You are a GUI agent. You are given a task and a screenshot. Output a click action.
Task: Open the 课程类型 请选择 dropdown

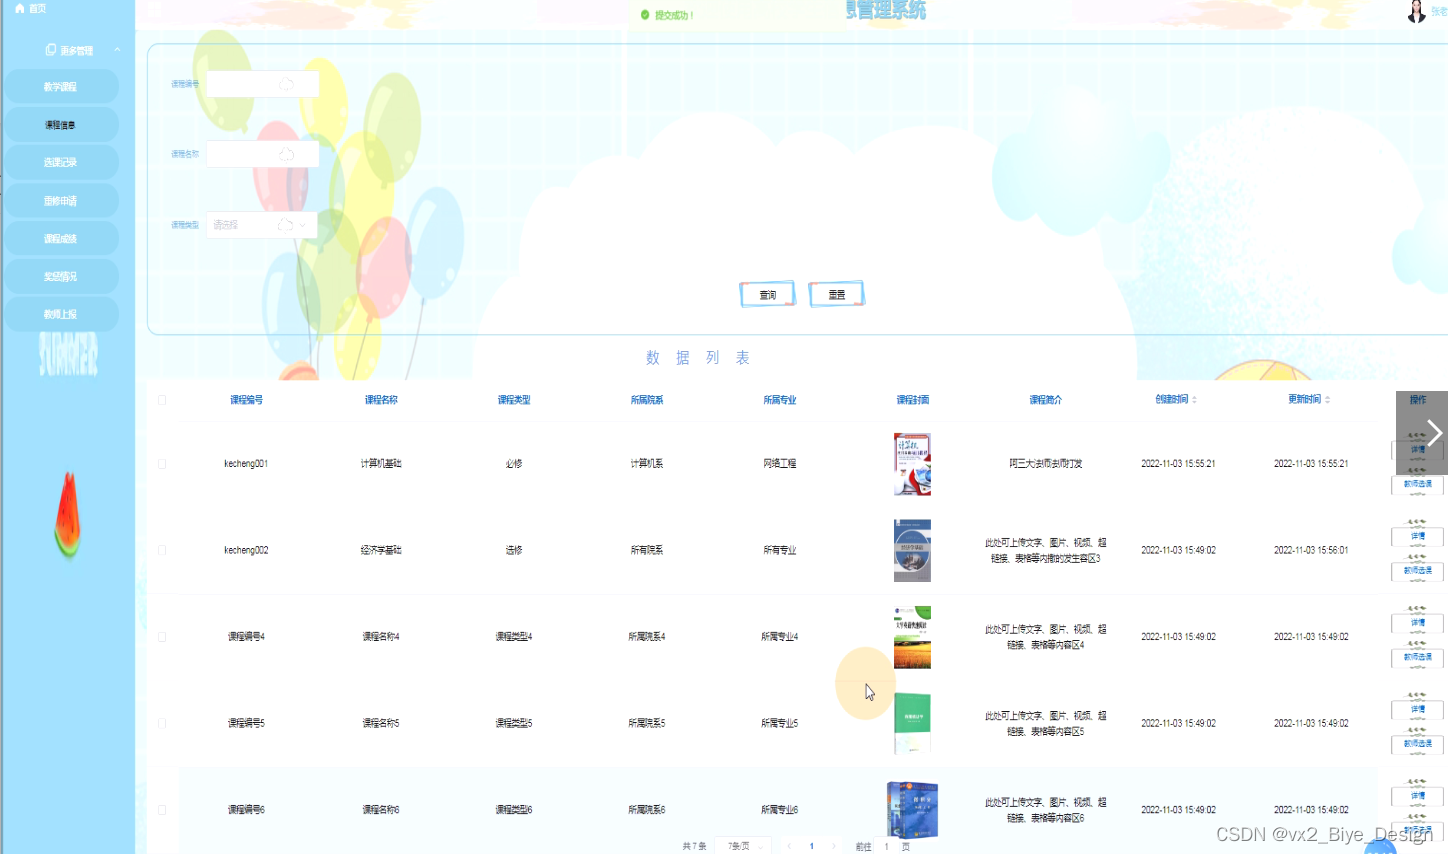point(262,225)
